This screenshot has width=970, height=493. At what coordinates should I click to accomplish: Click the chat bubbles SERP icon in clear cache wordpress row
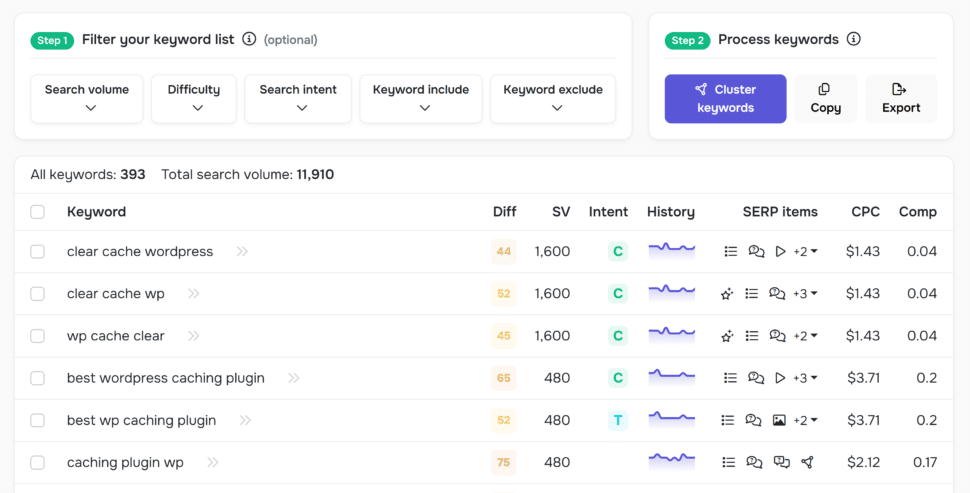(756, 251)
